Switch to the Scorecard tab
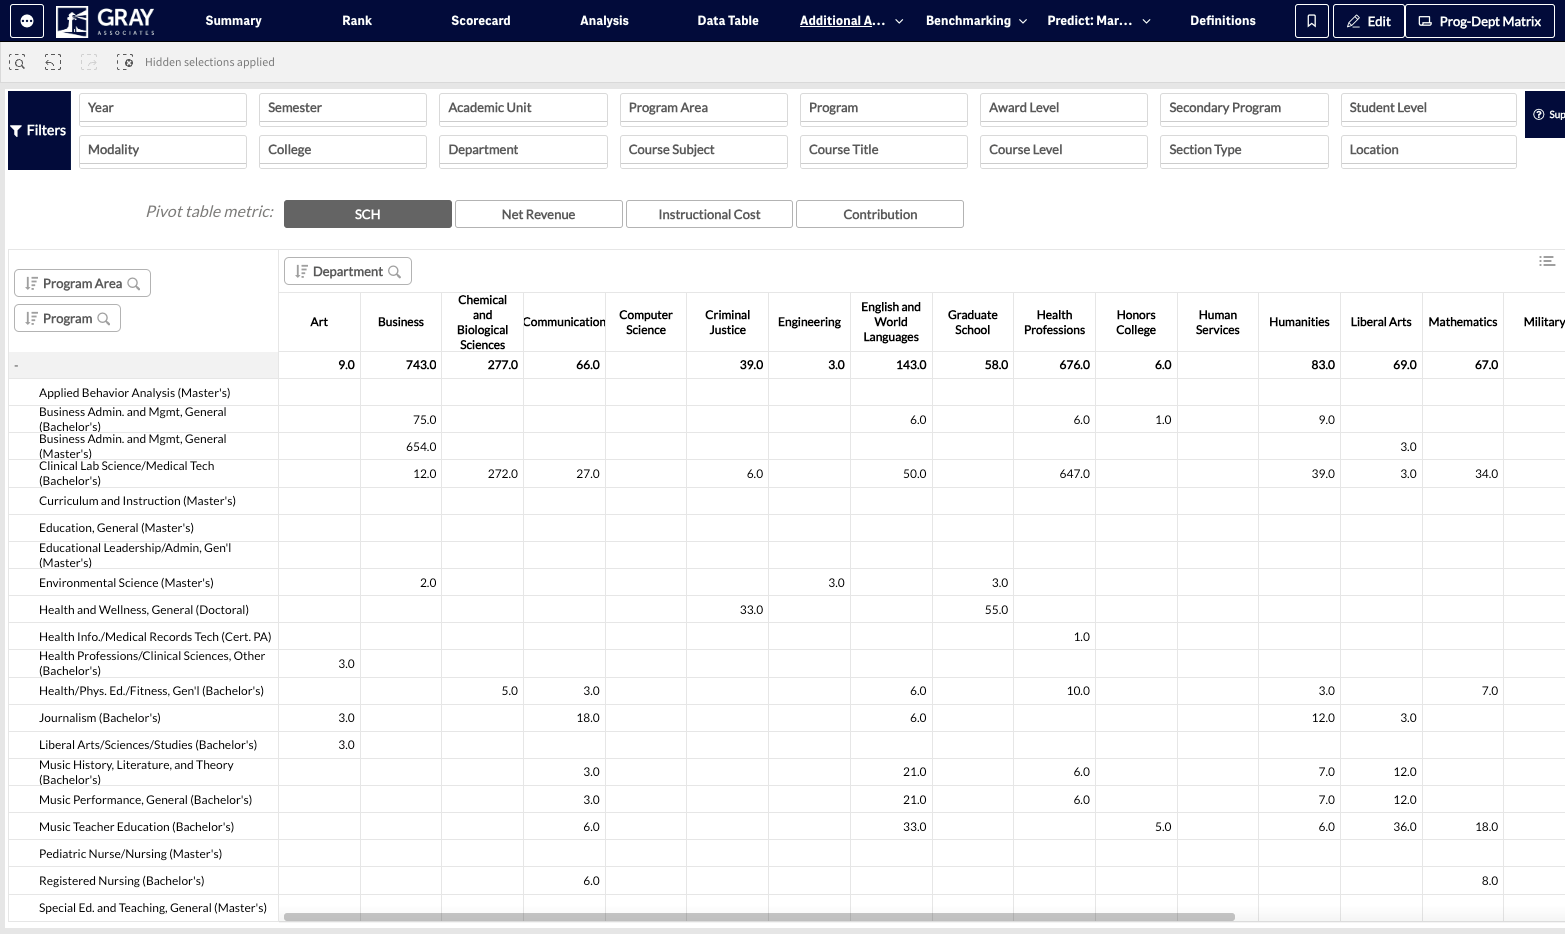The width and height of the screenshot is (1565, 934). [x=481, y=21]
